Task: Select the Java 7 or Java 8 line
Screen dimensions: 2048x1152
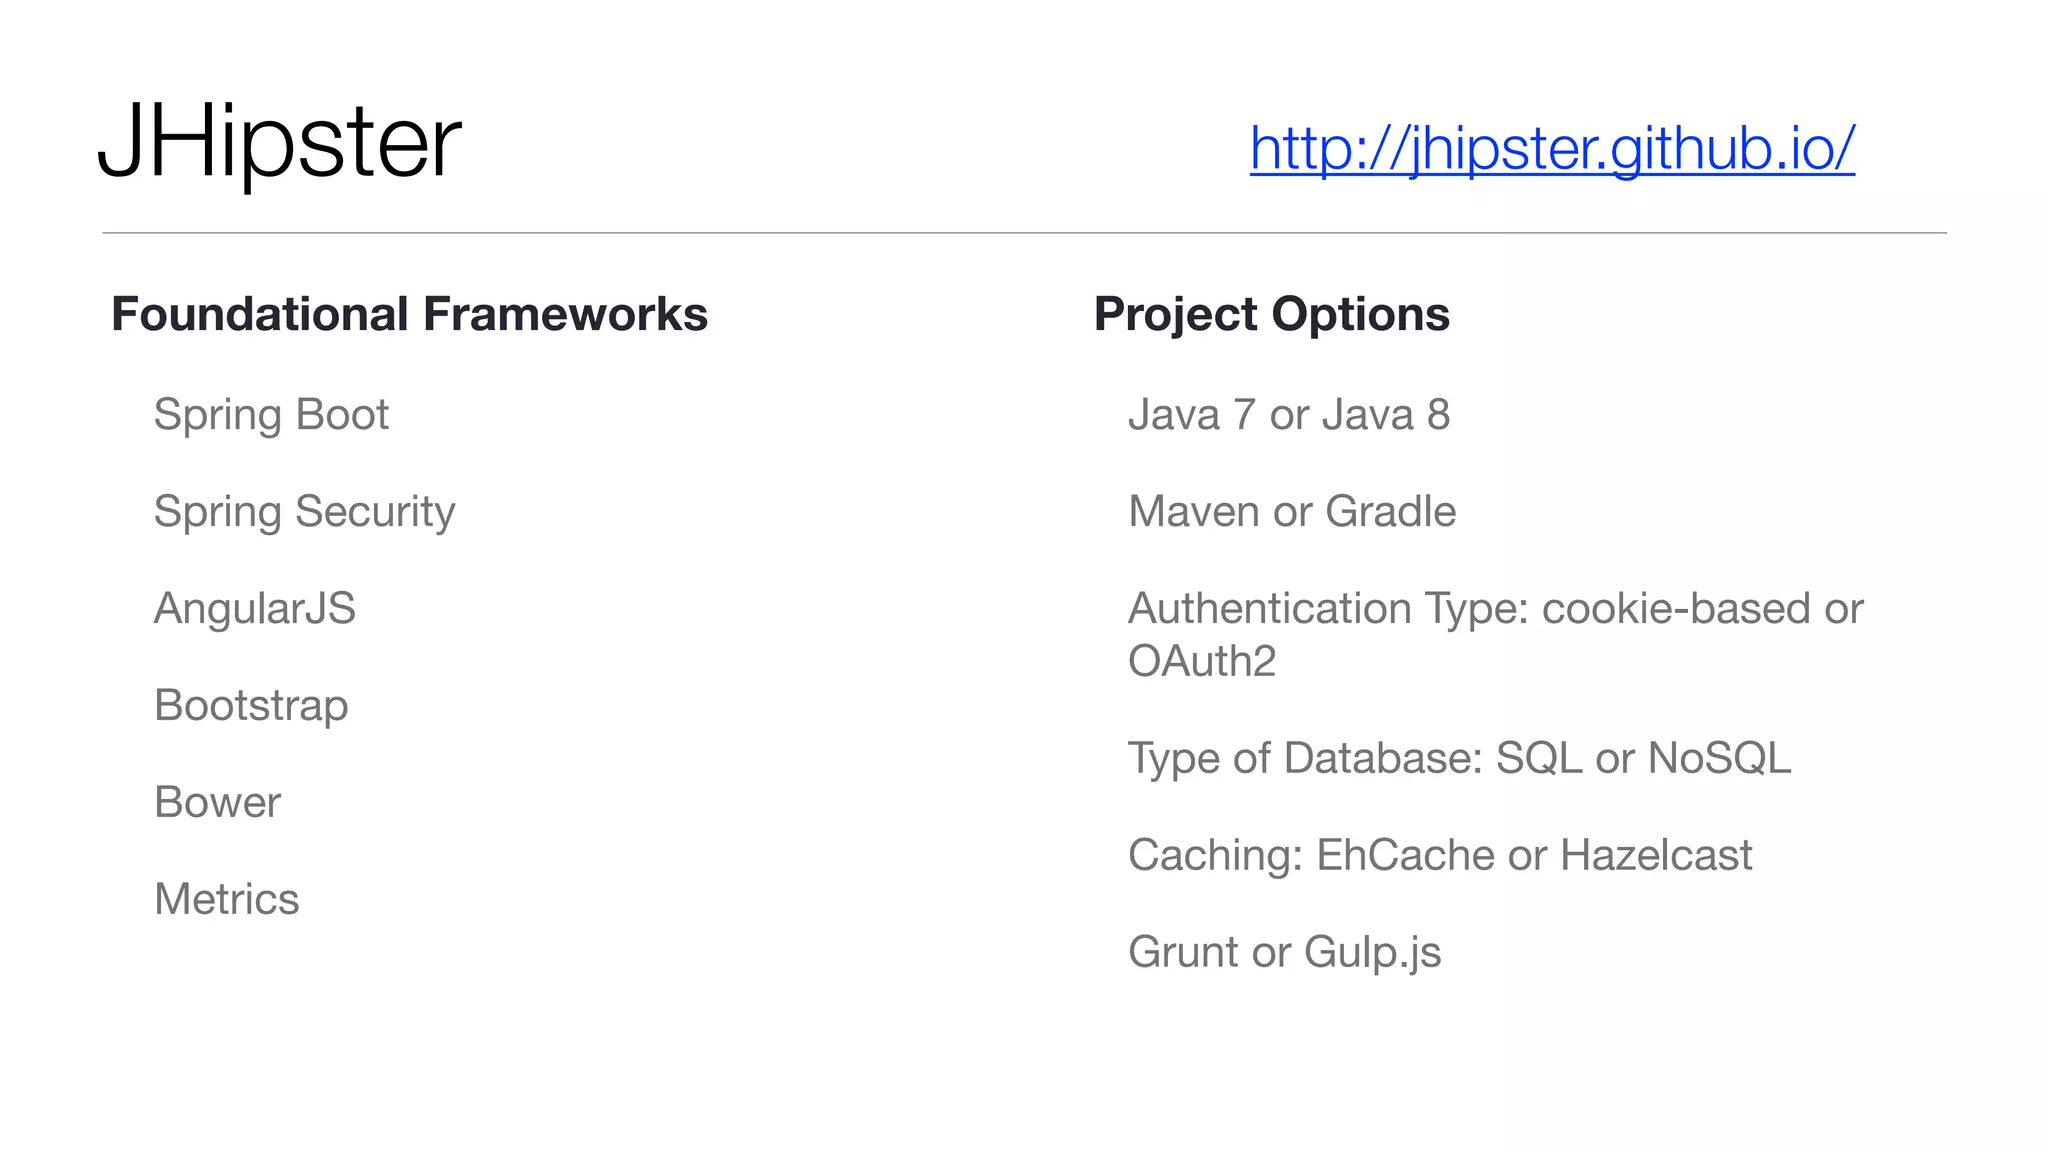Action: coord(1288,415)
